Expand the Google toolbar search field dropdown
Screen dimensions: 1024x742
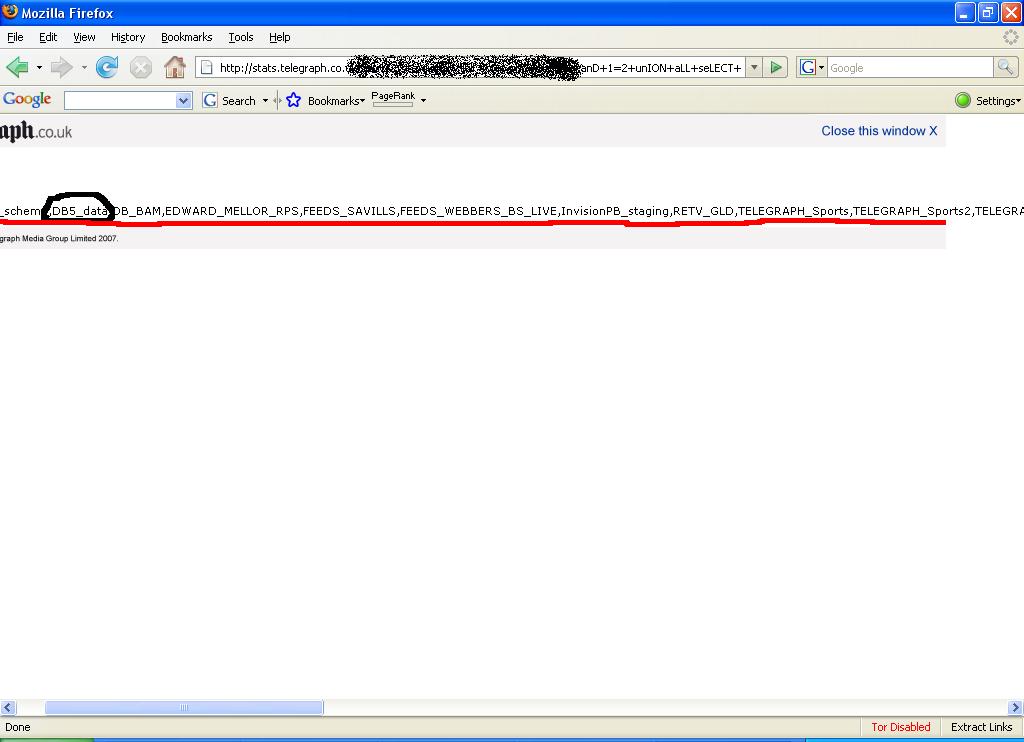pyautogui.click(x=184, y=101)
